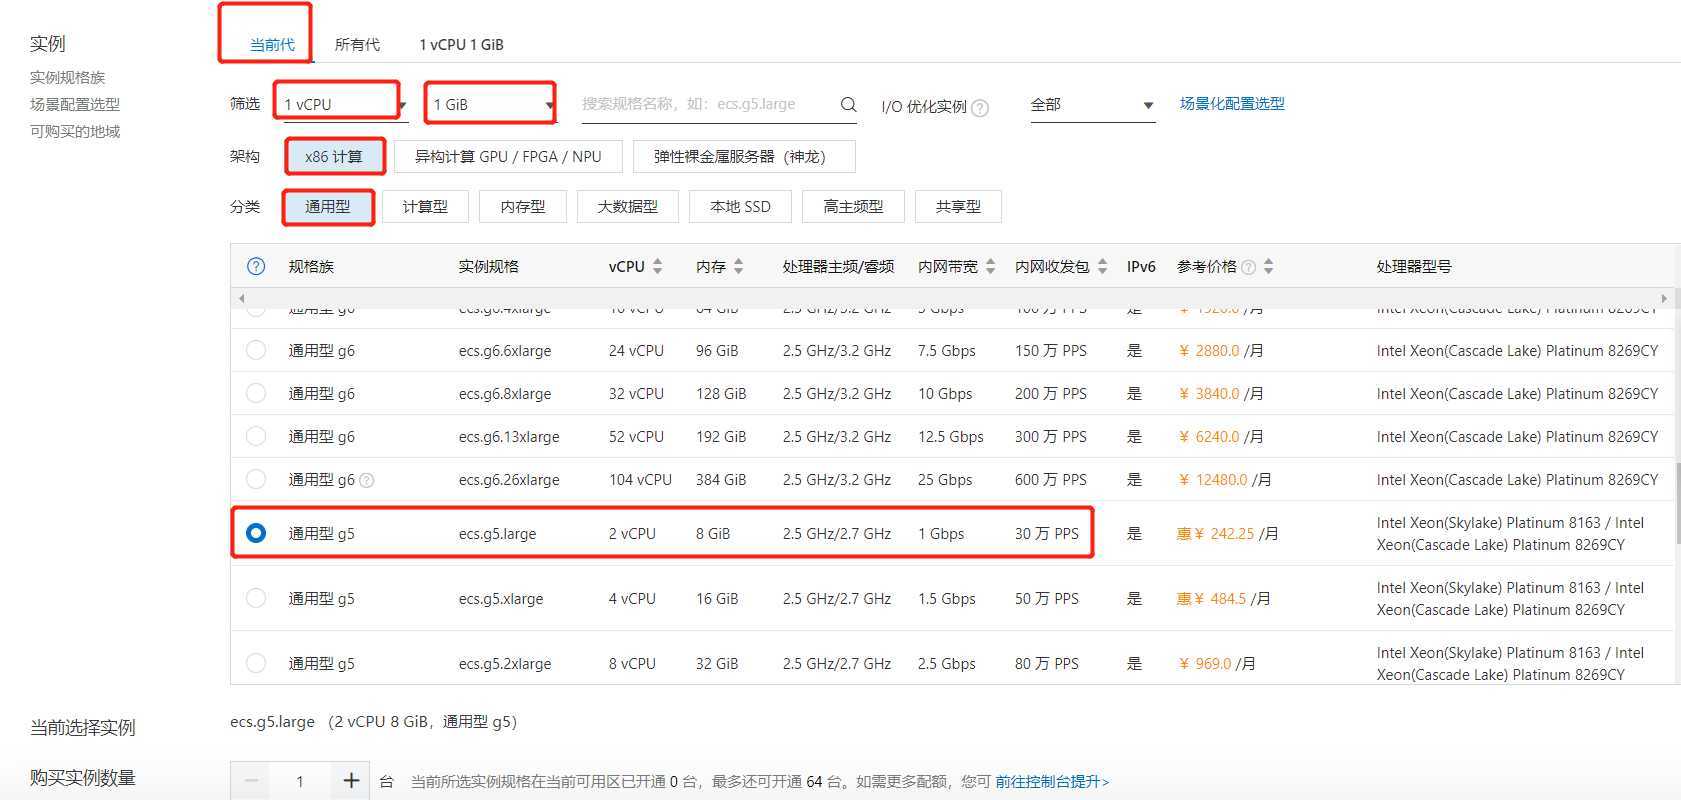Choose 大数据型 category
1681x800 pixels.
628,207
